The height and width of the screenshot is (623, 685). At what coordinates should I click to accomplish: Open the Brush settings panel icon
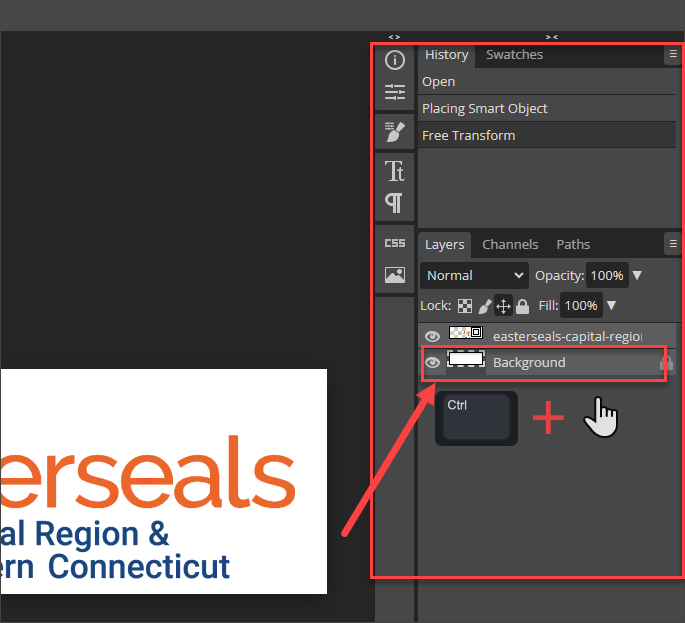click(394, 132)
